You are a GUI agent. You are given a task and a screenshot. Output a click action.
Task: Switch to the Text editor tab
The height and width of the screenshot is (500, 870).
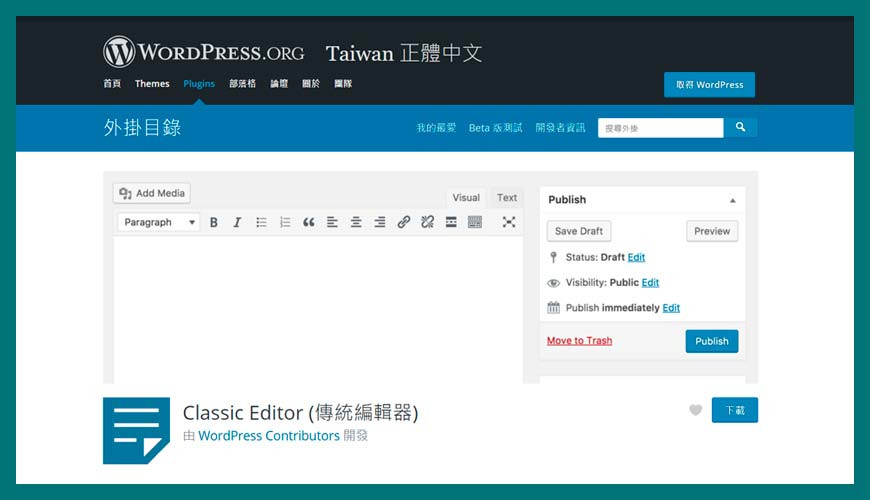point(507,198)
